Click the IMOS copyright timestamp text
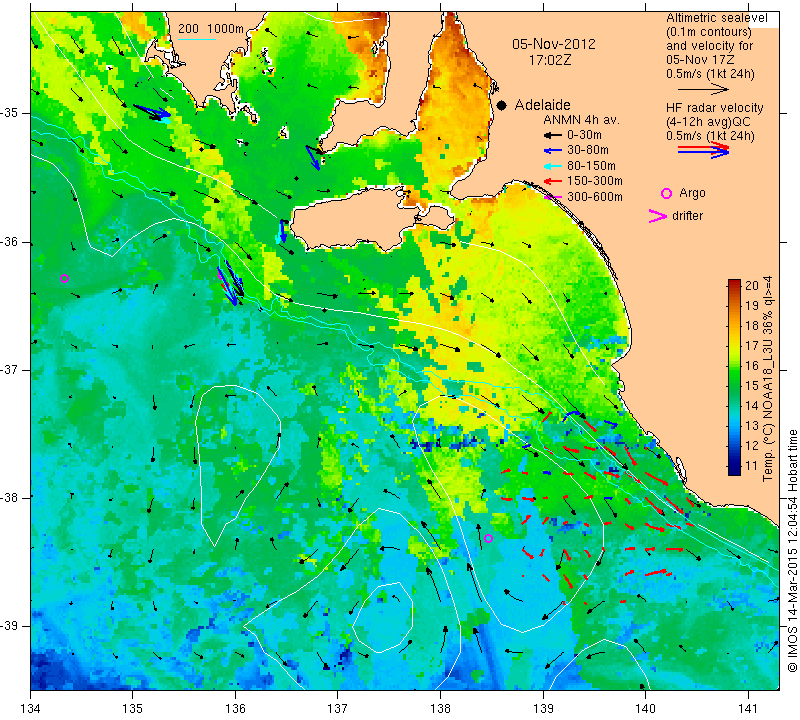The height and width of the screenshot is (720, 800). pos(792,551)
